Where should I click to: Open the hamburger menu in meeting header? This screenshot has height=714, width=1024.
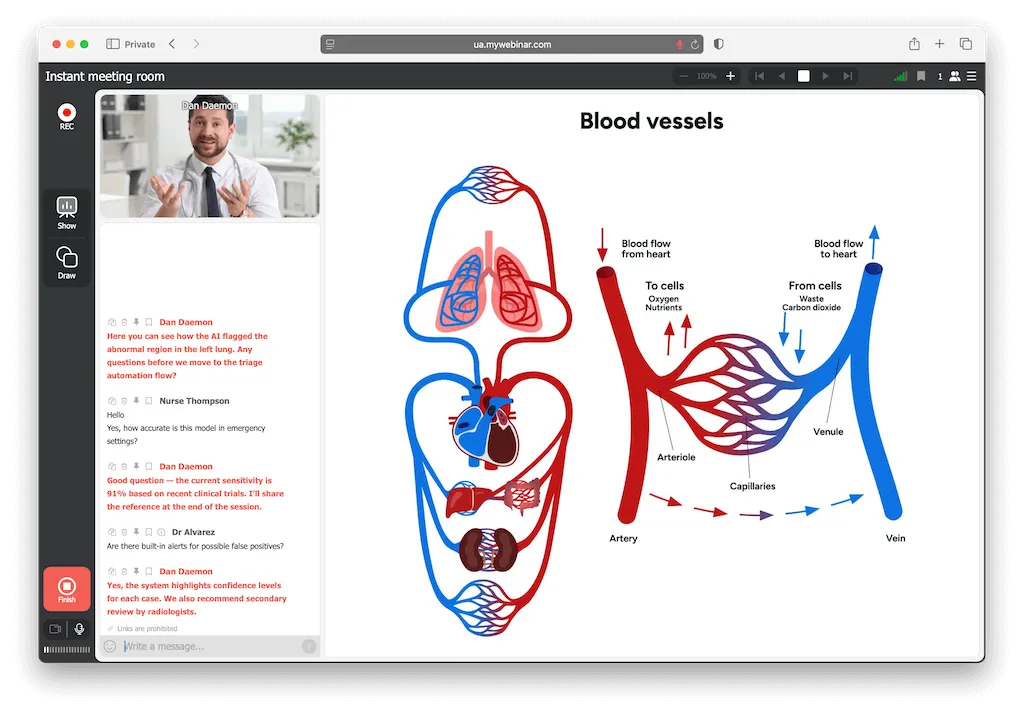[x=971, y=76]
